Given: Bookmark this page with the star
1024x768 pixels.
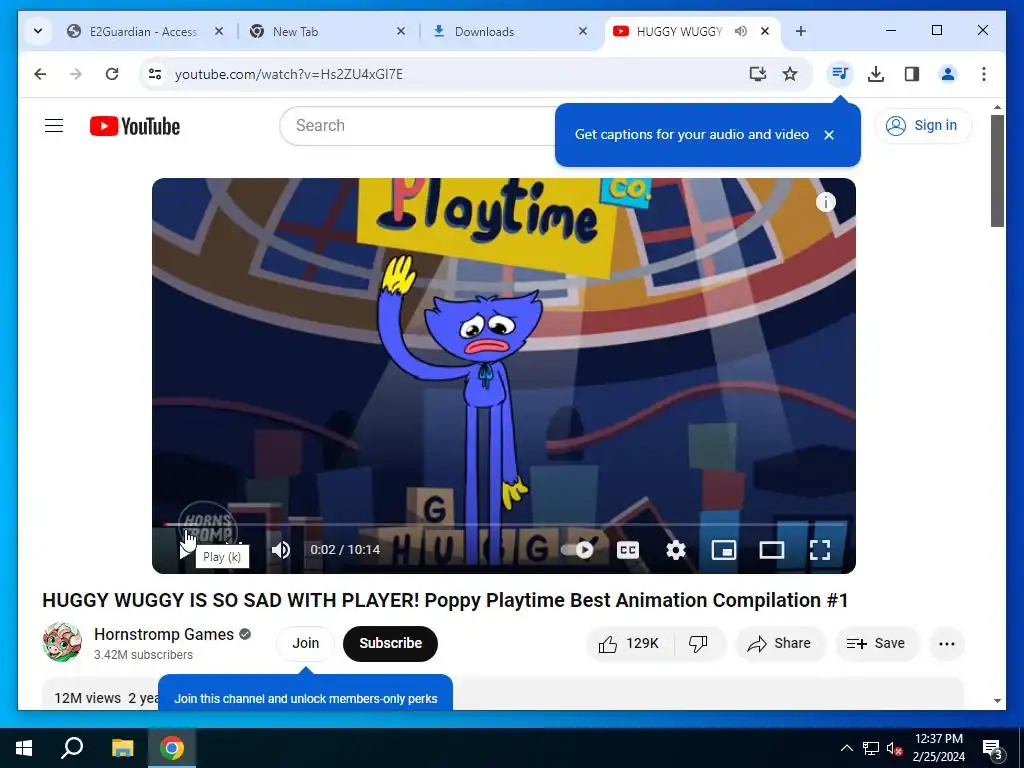Looking at the screenshot, I should [790, 74].
